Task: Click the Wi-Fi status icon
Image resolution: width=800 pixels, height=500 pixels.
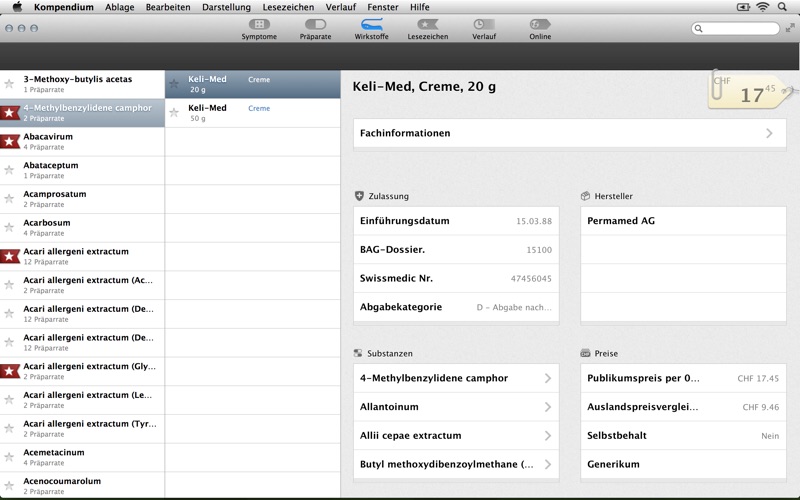Action: [x=763, y=7]
